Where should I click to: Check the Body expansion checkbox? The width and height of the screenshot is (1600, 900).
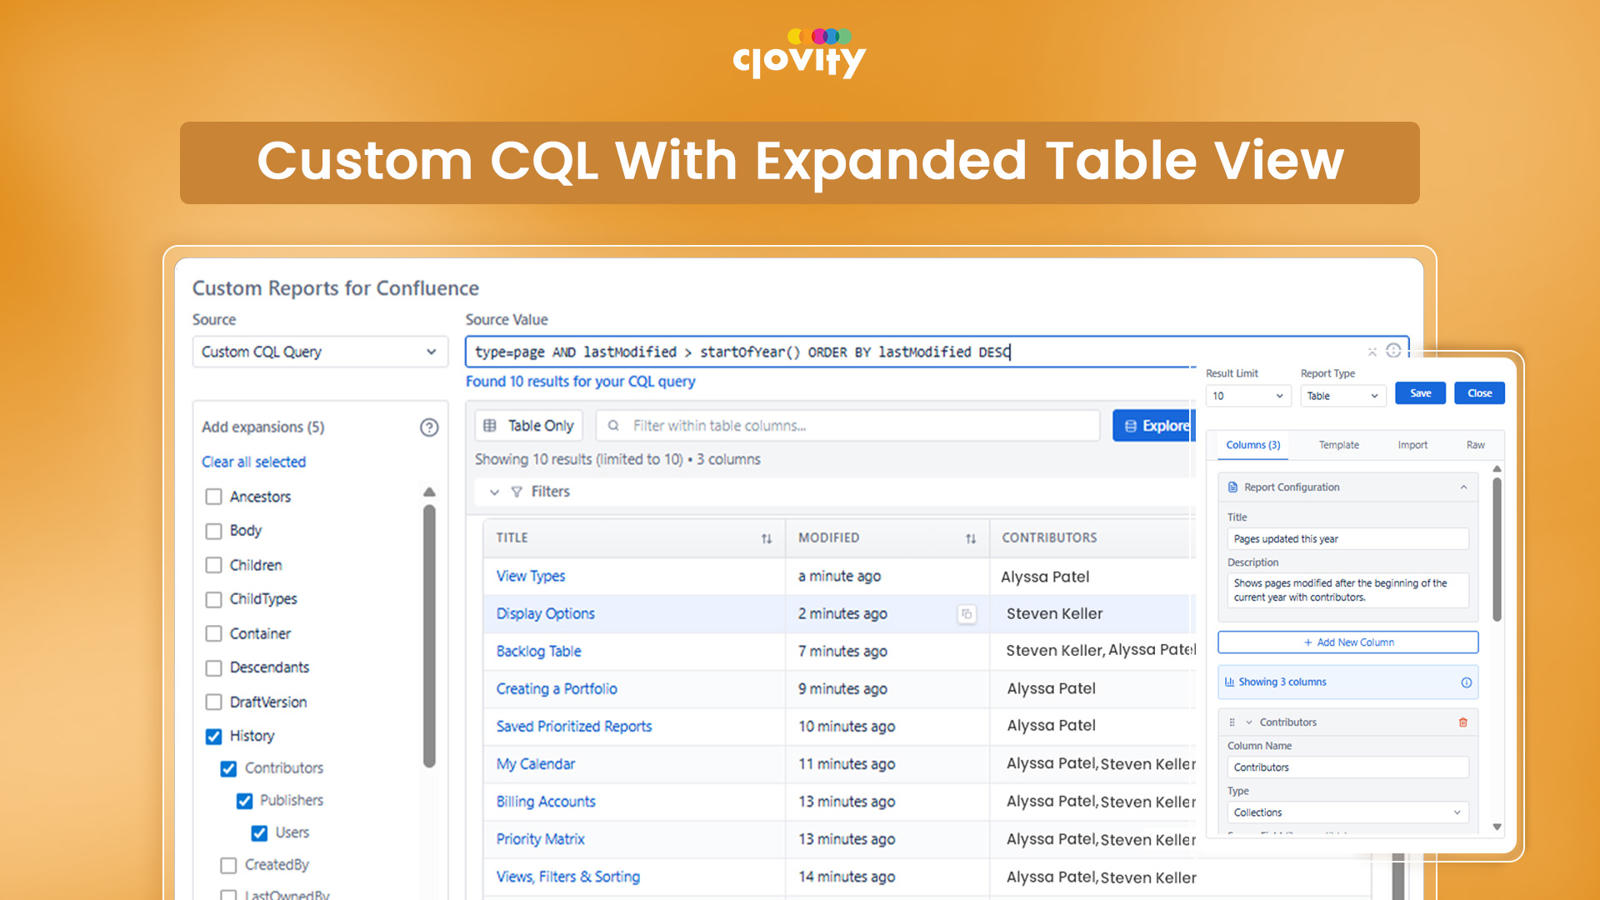213,531
